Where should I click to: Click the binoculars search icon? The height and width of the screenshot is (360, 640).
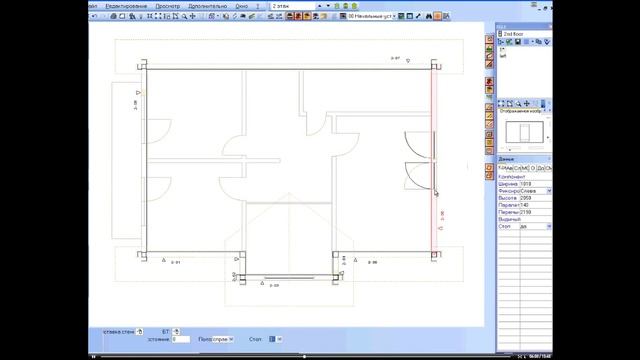(429, 16)
